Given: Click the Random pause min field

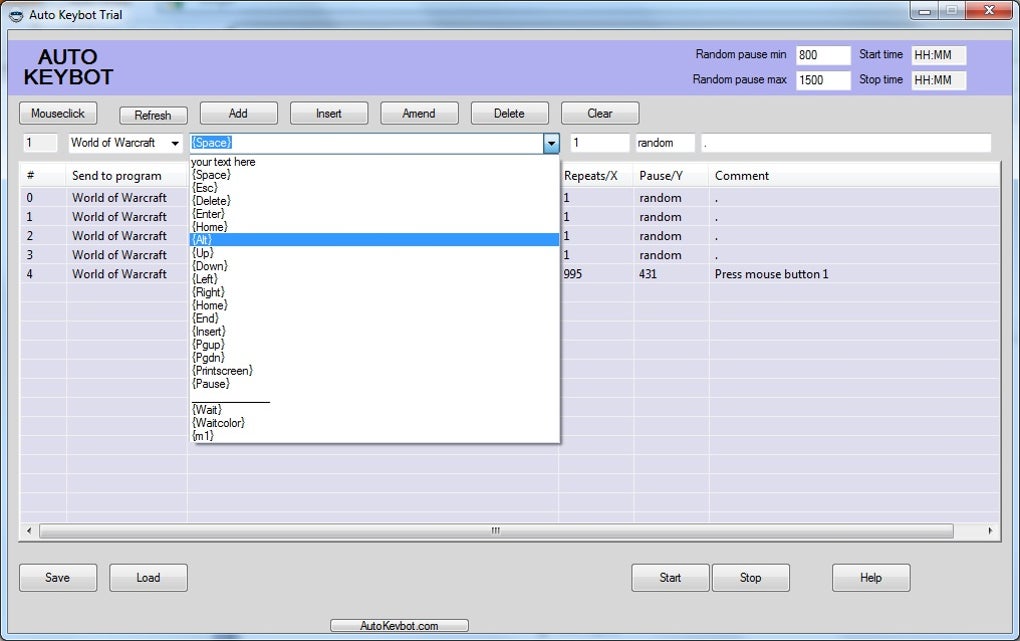Looking at the screenshot, I should 823,55.
